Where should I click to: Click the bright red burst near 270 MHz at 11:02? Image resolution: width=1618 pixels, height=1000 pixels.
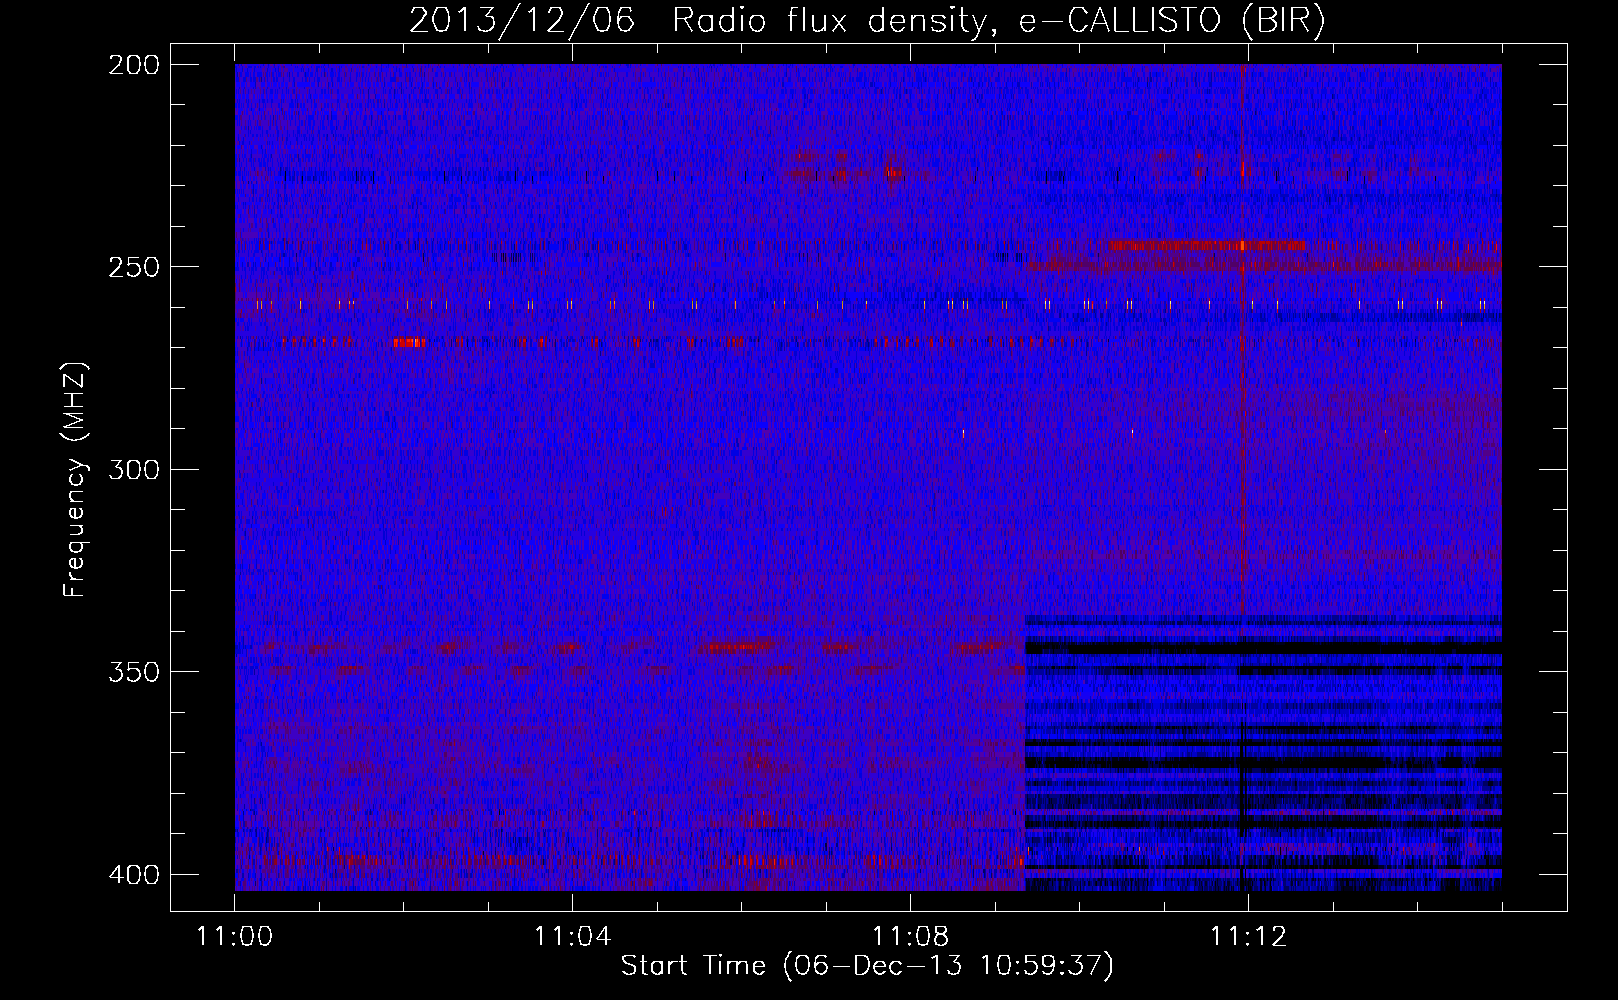409,343
